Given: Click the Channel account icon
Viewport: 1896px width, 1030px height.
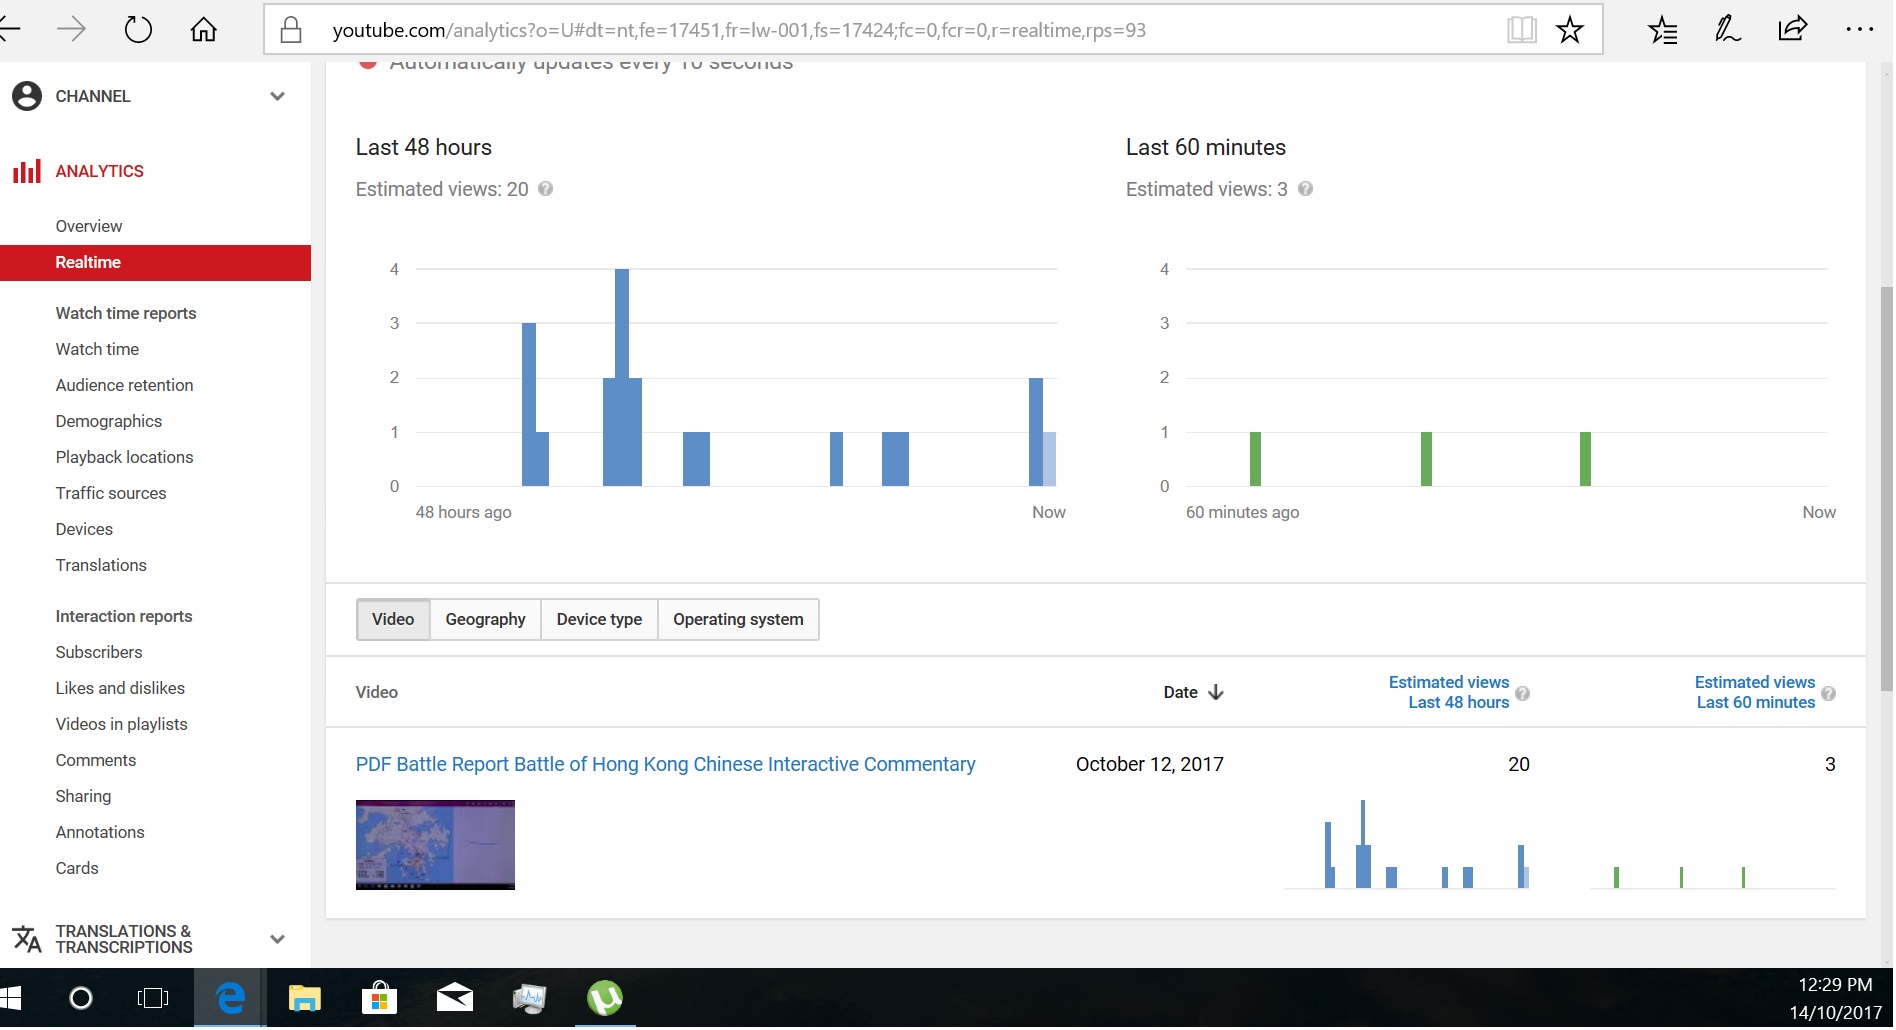Looking at the screenshot, I should [27, 96].
